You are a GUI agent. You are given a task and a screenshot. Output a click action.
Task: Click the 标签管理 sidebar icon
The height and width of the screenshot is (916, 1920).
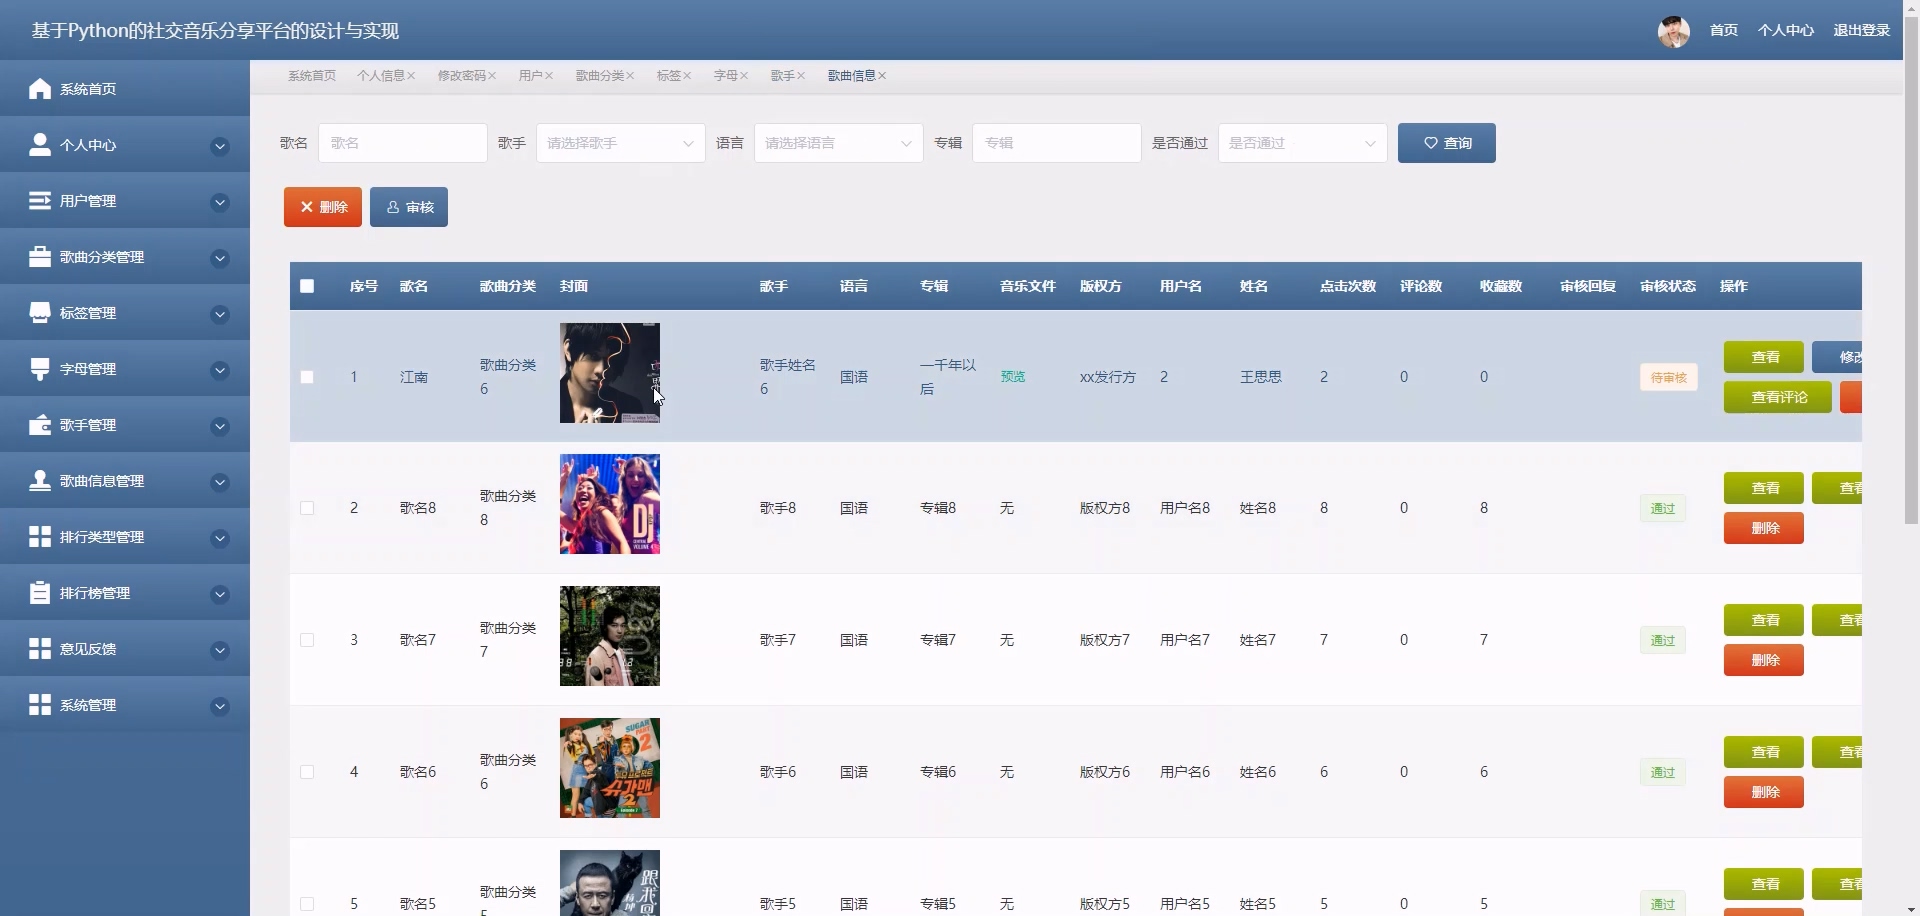[40, 313]
